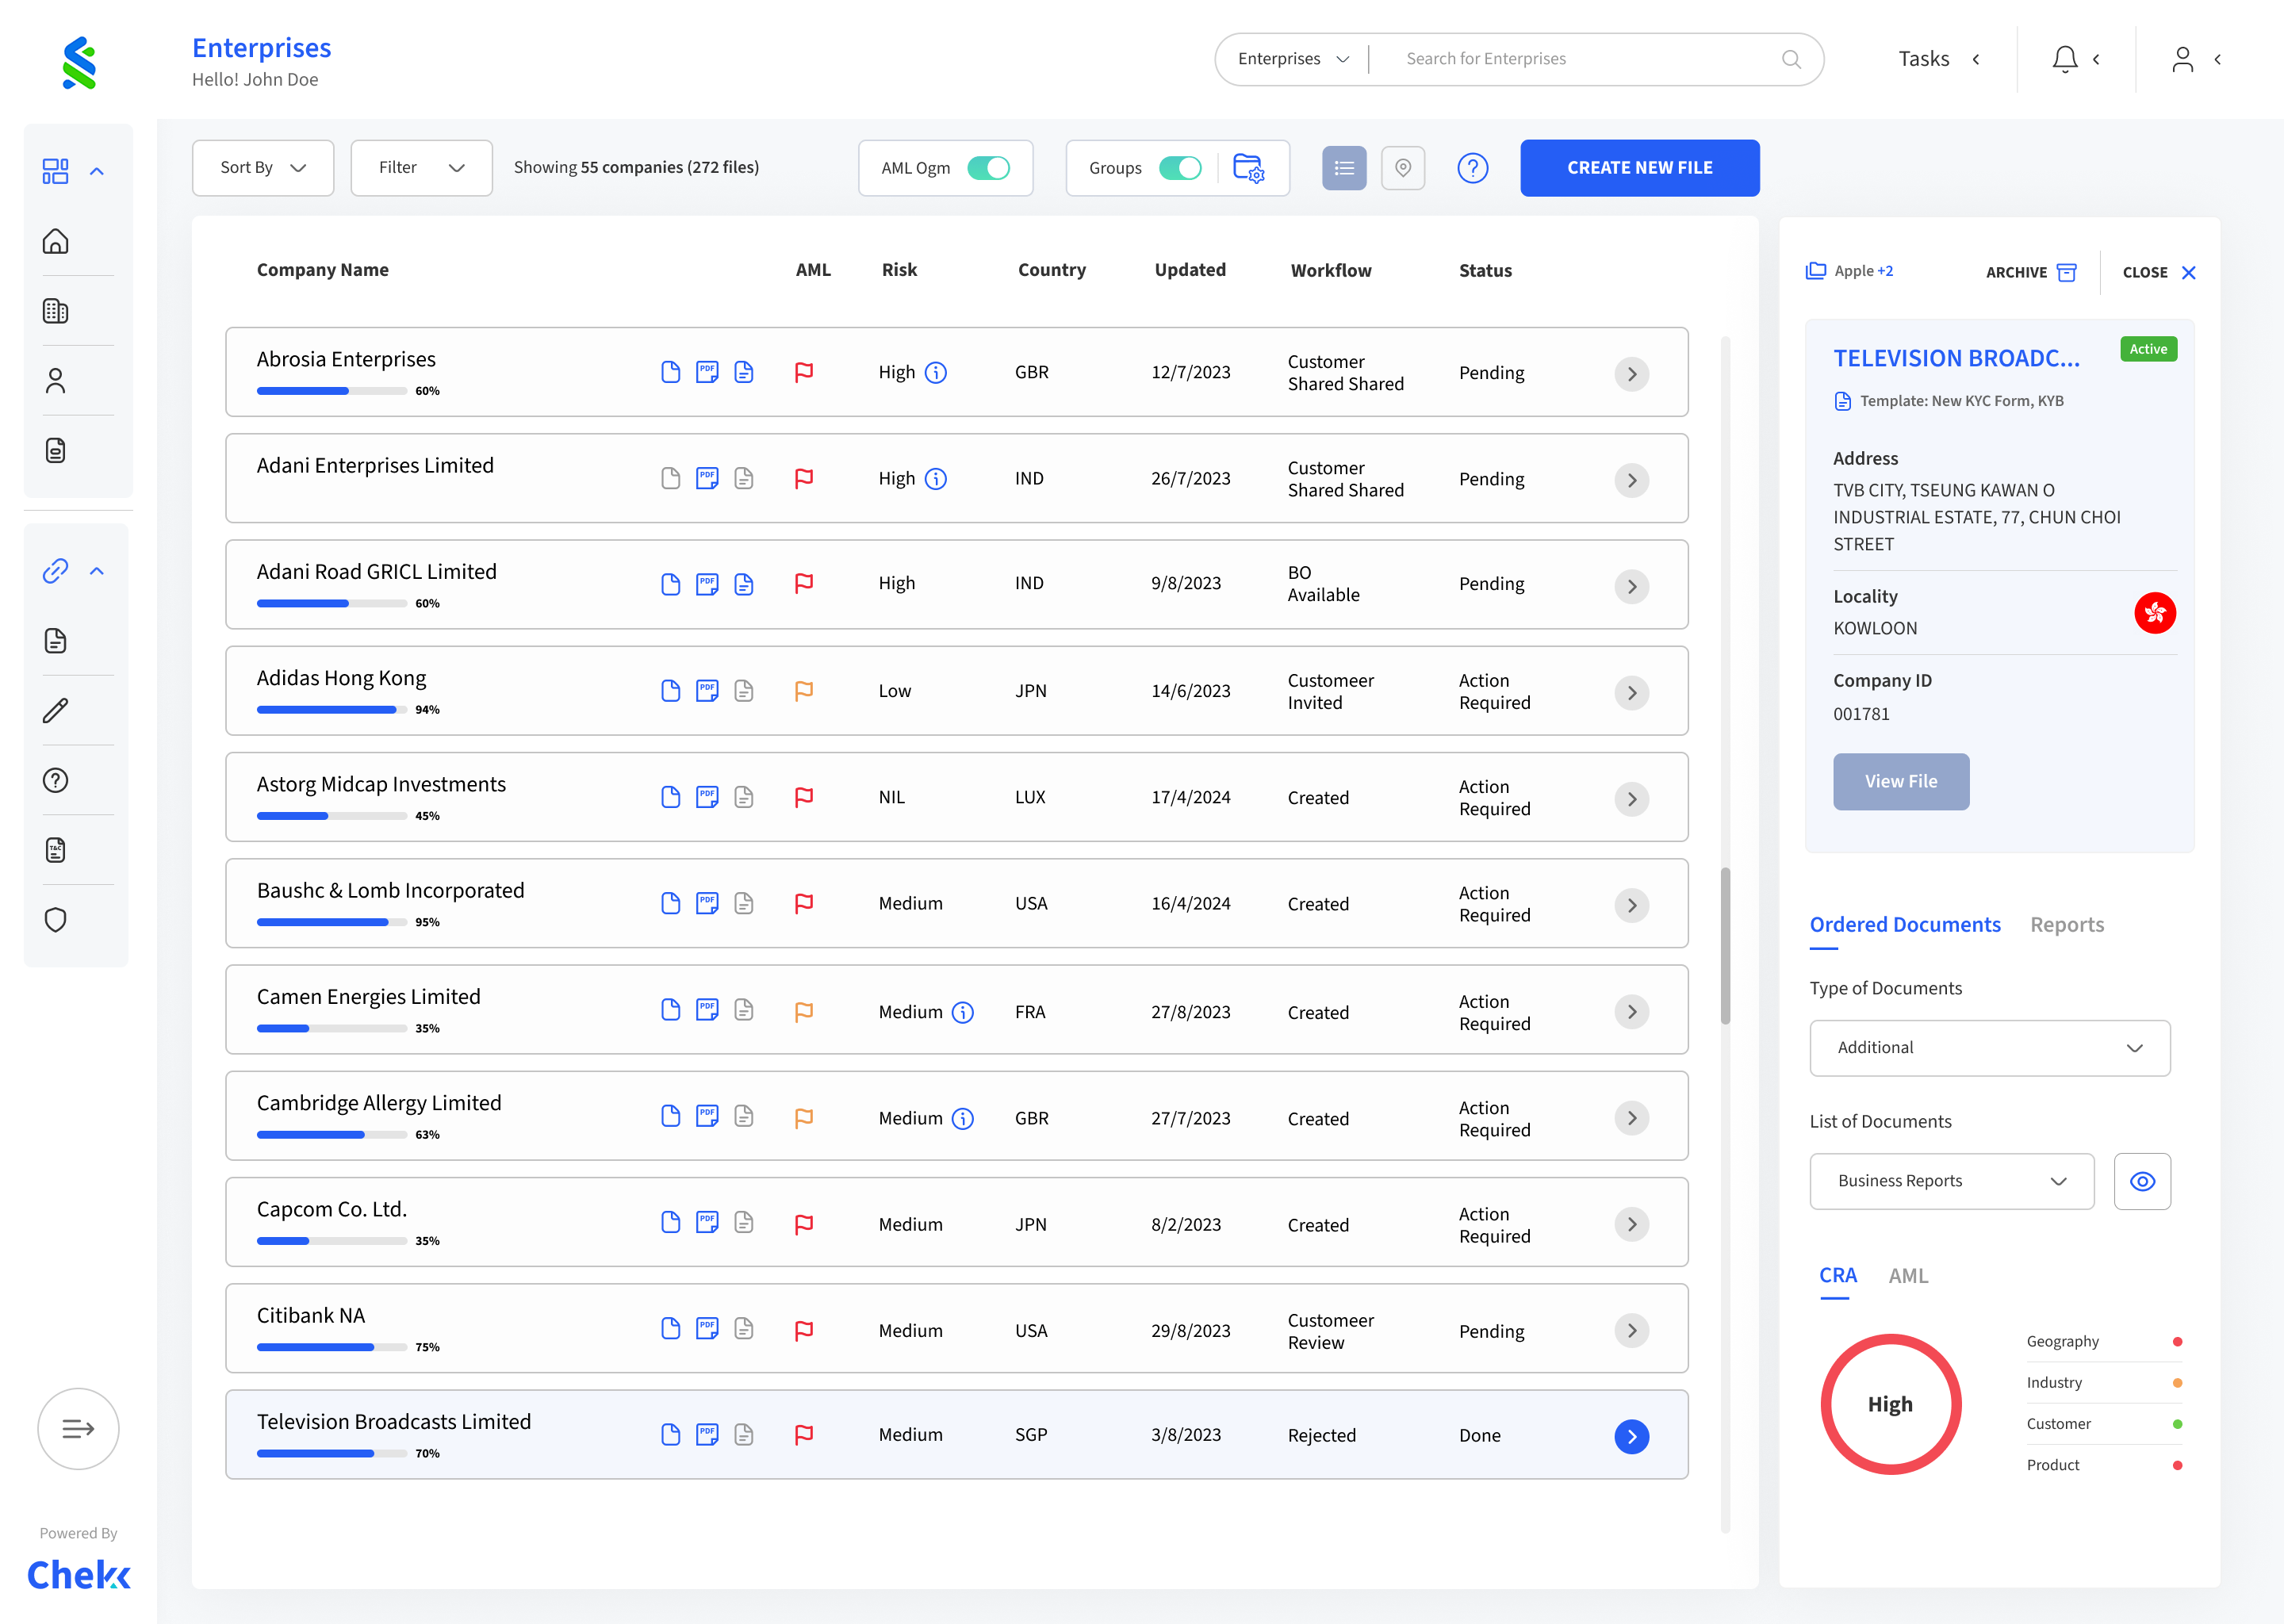Open the T&C document icon in sidebar
2284x1624 pixels.
(56, 850)
